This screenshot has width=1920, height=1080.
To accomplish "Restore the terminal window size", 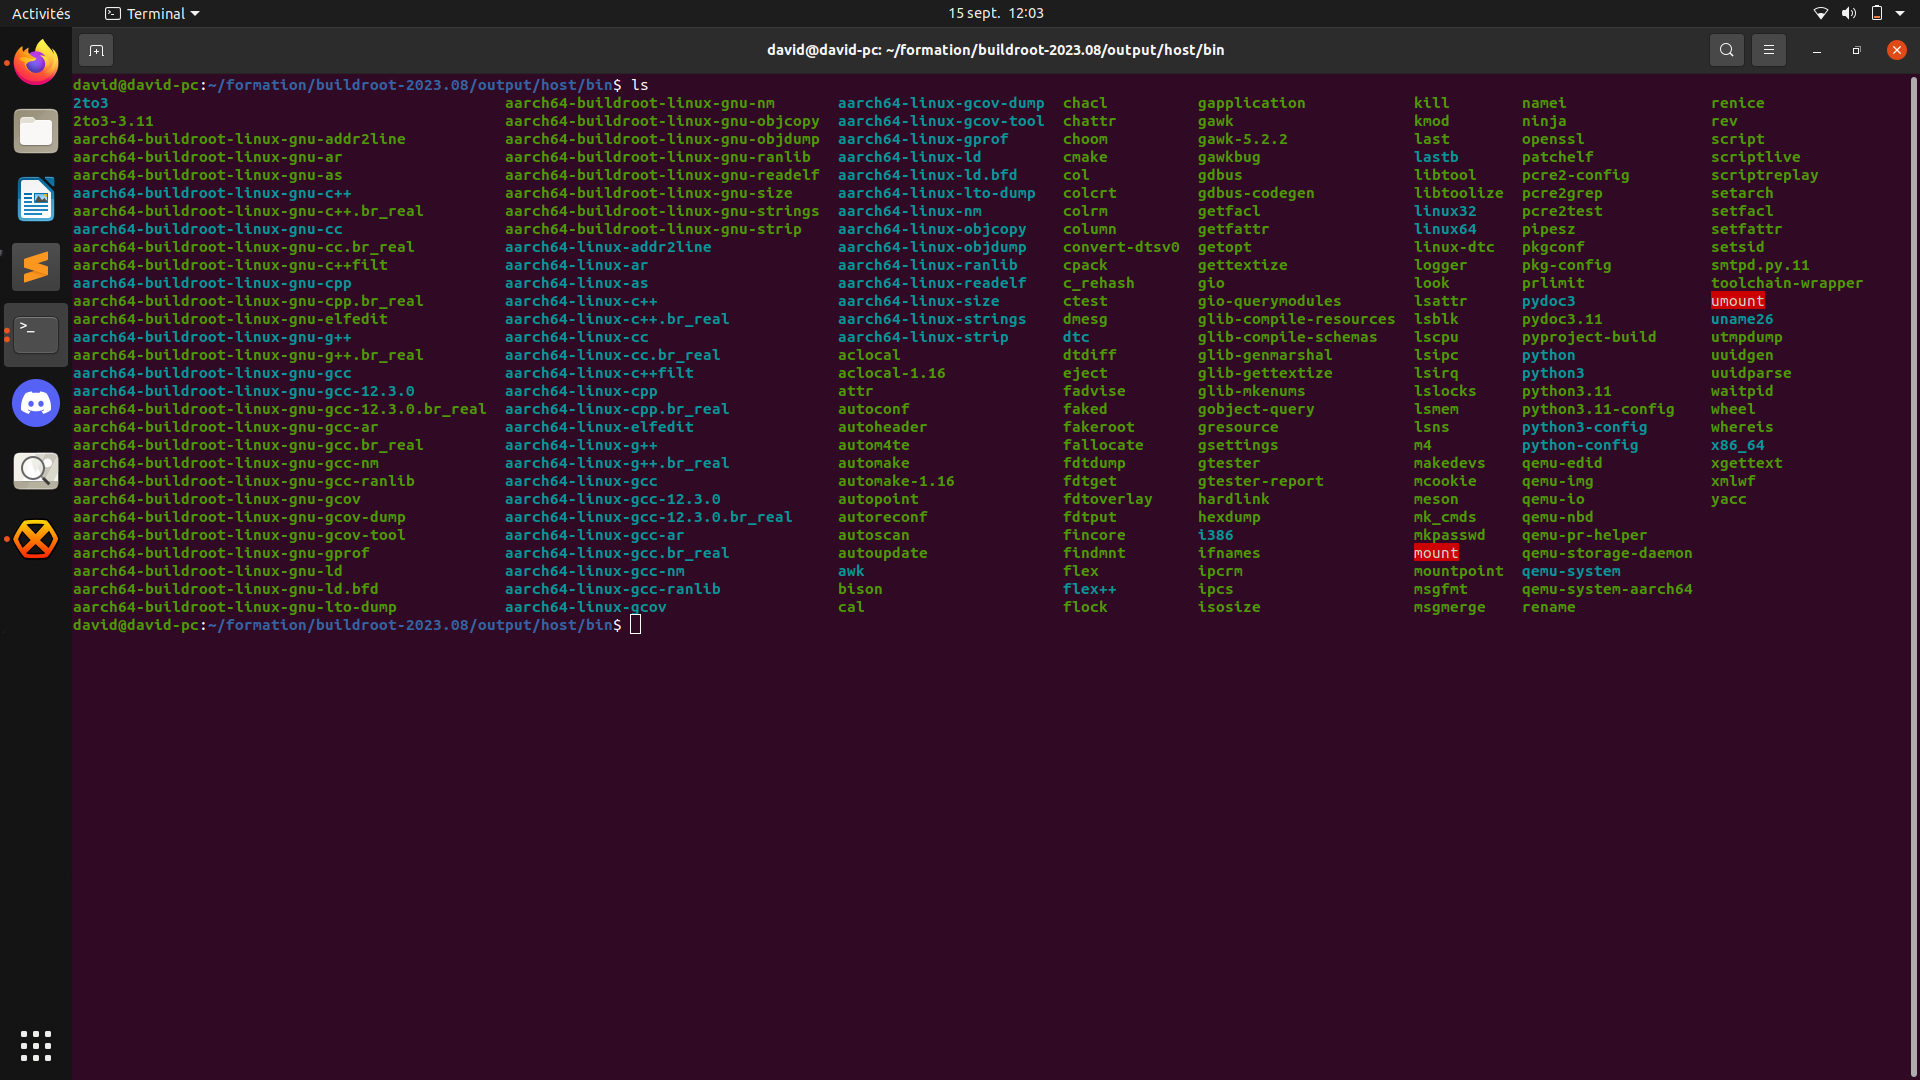I will pos(1856,50).
